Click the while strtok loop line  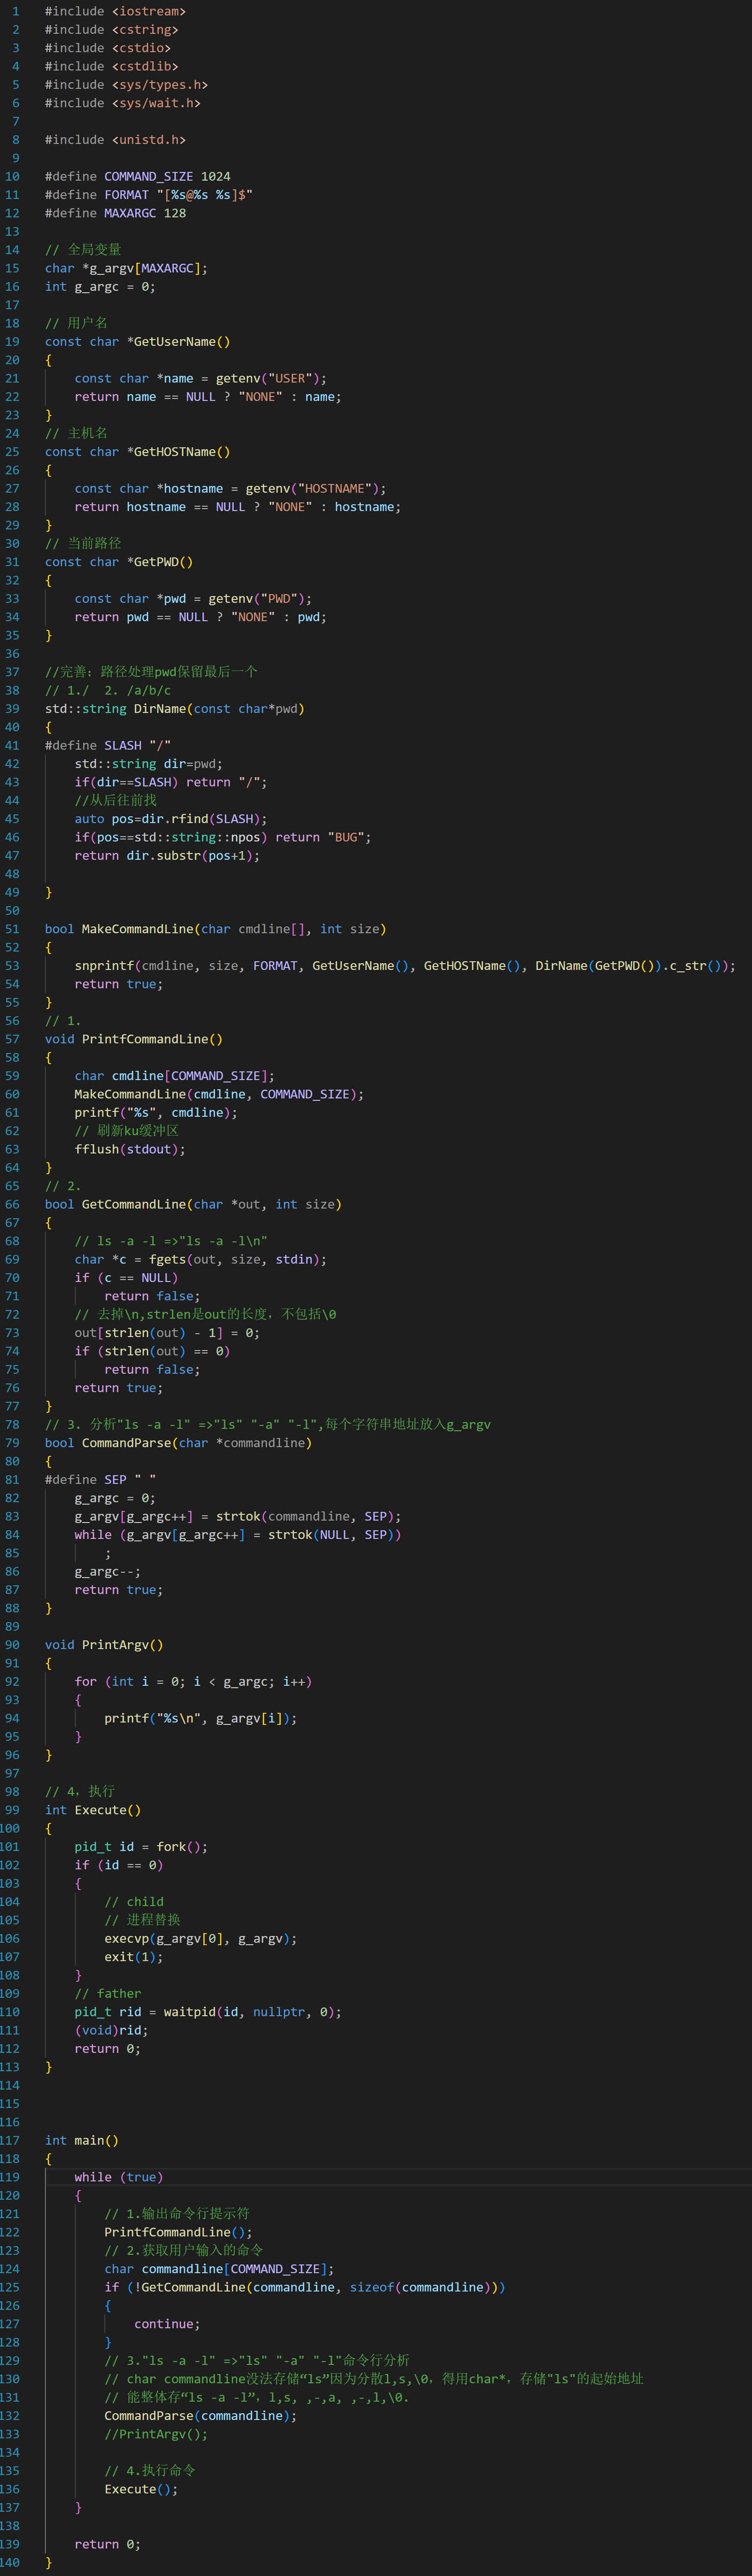click(238, 1534)
